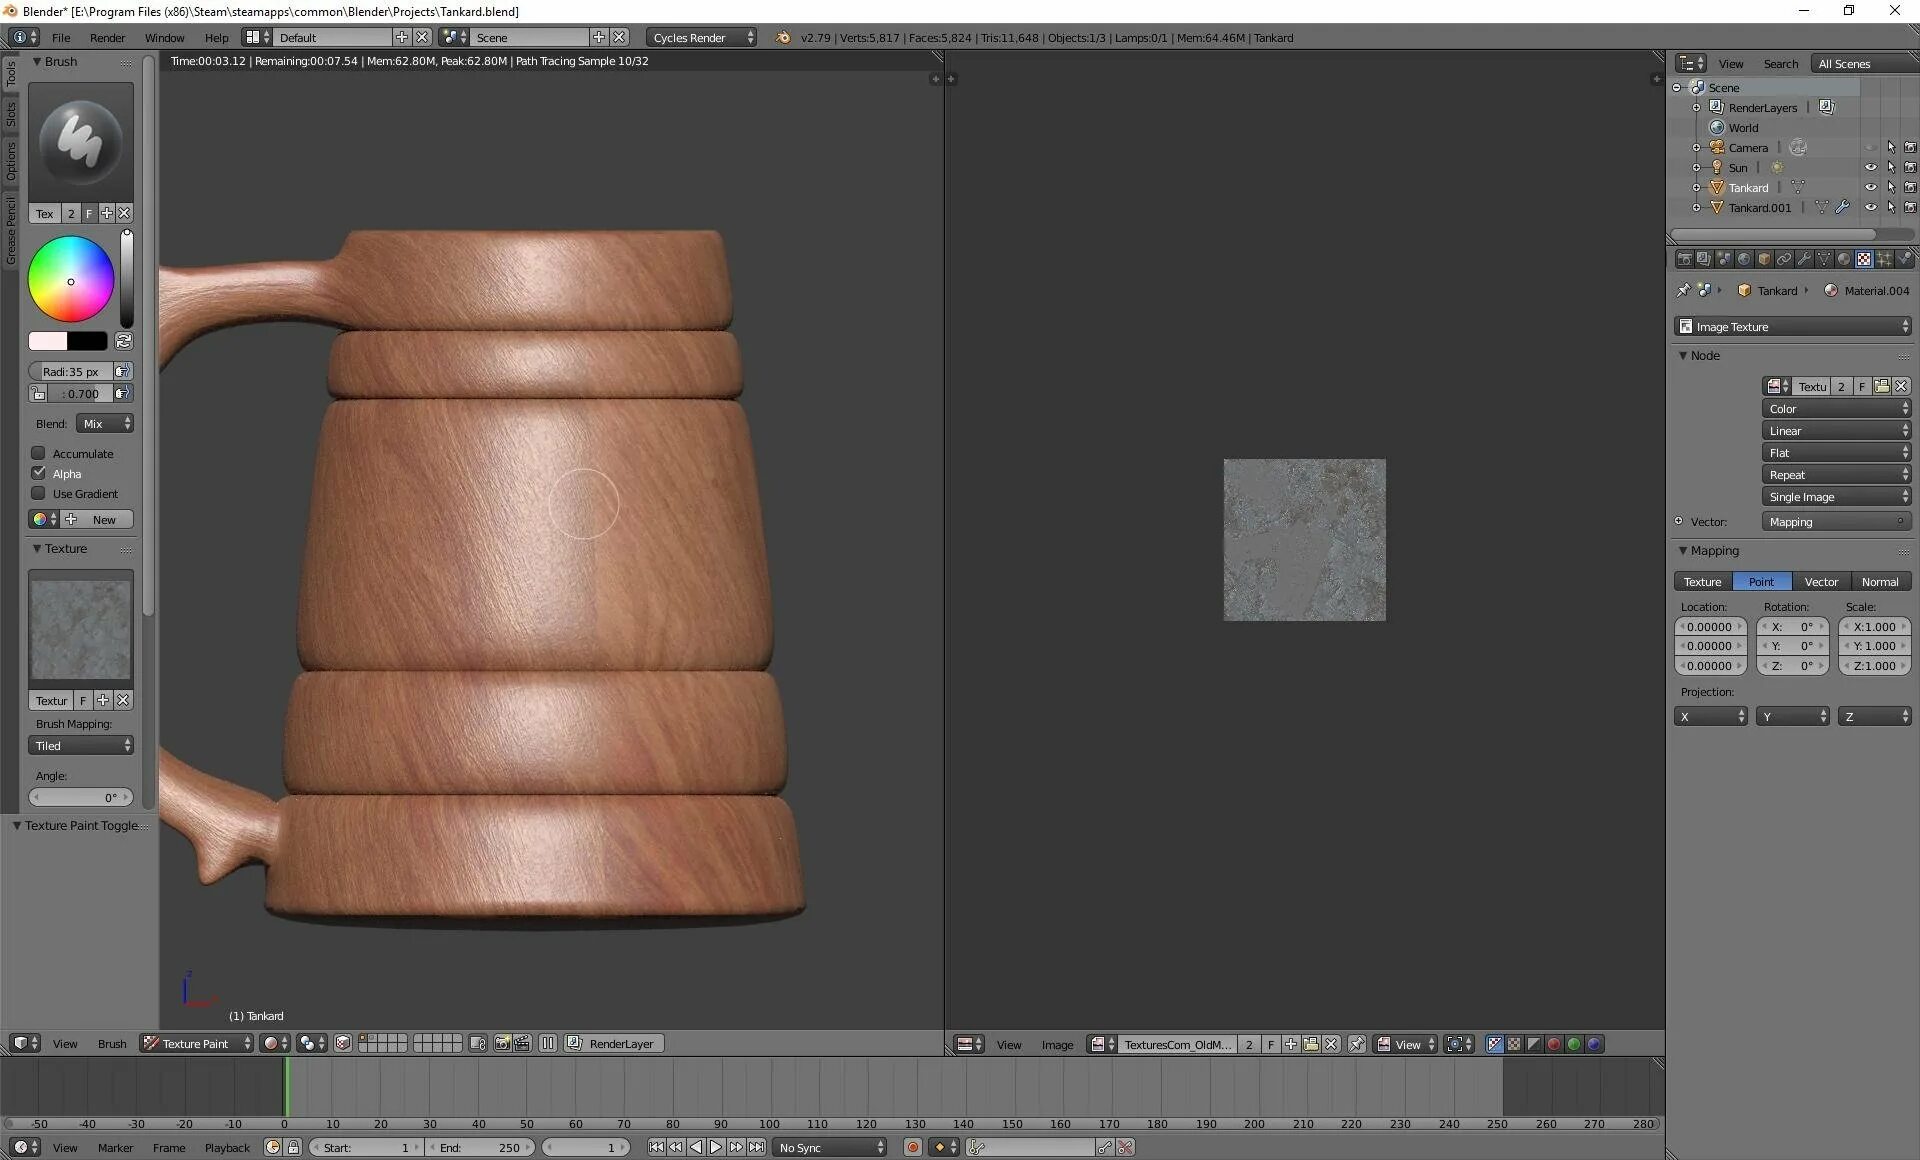Open the Texture properties tab icon
The width and height of the screenshot is (1920, 1160).
pos(1864,259)
